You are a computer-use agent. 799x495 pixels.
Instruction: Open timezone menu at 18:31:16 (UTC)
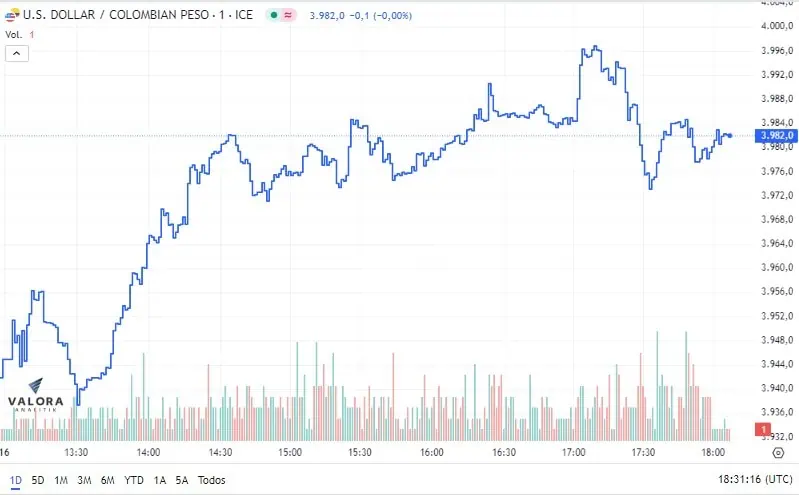tap(755, 480)
